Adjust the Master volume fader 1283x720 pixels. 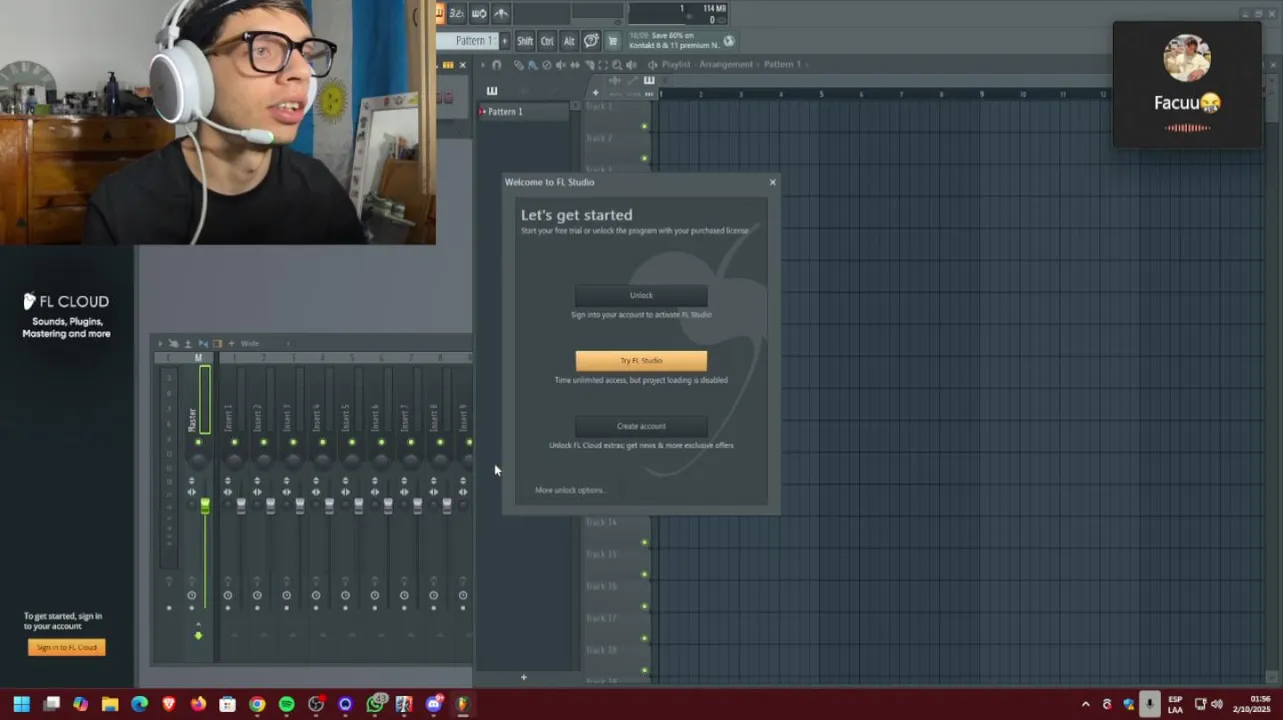[x=205, y=506]
